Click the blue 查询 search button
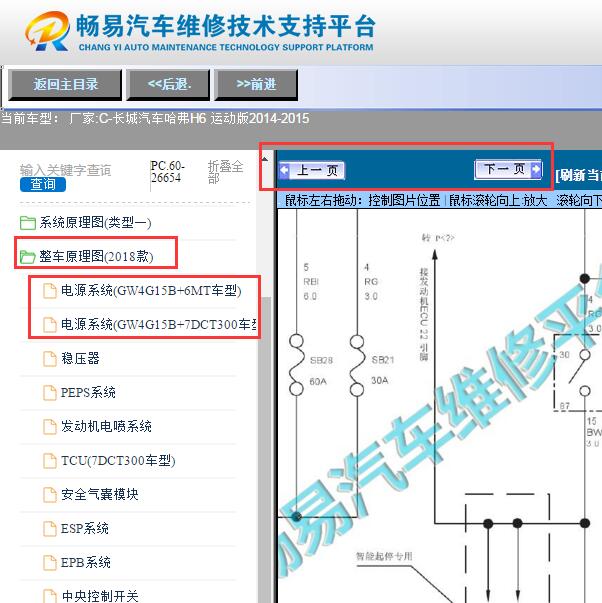The height and width of the screenshot is (603, 602). (43, 184)
